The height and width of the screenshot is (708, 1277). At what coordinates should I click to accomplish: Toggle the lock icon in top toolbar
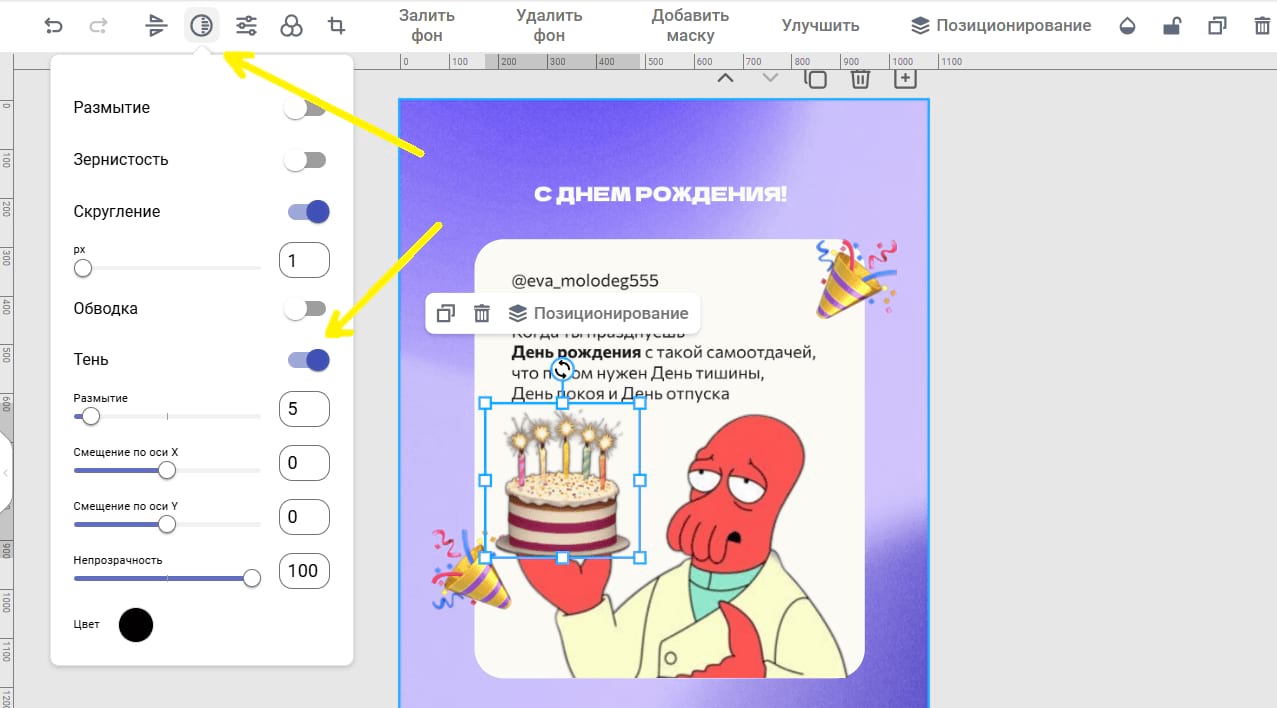(1172, 26)
